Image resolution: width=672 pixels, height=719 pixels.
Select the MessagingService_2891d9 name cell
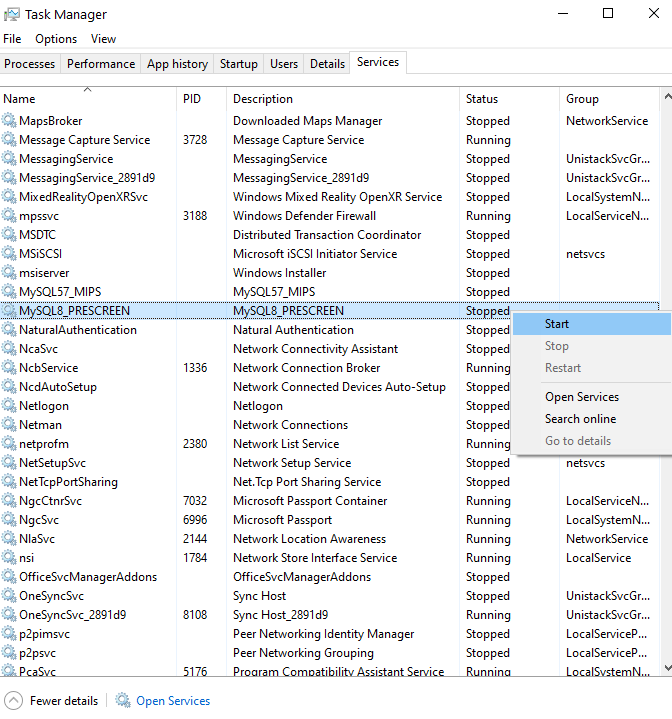tap(87, 177)
